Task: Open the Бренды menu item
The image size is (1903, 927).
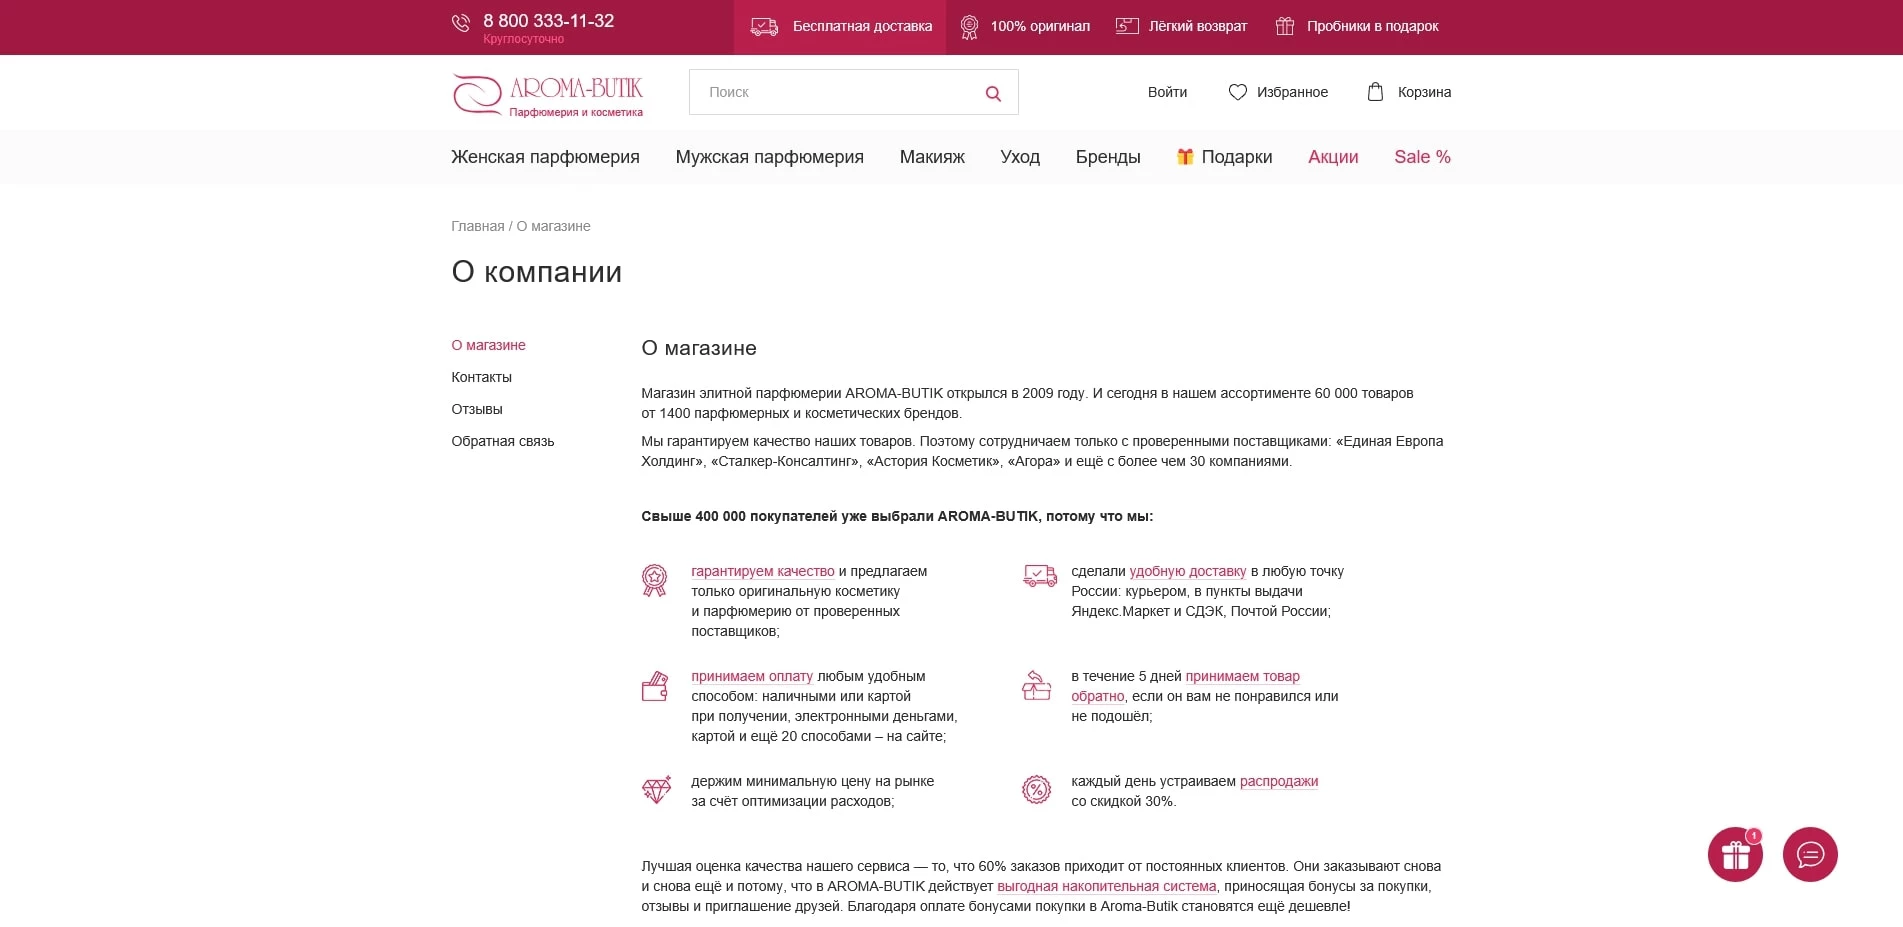Action: [1107, 157]
